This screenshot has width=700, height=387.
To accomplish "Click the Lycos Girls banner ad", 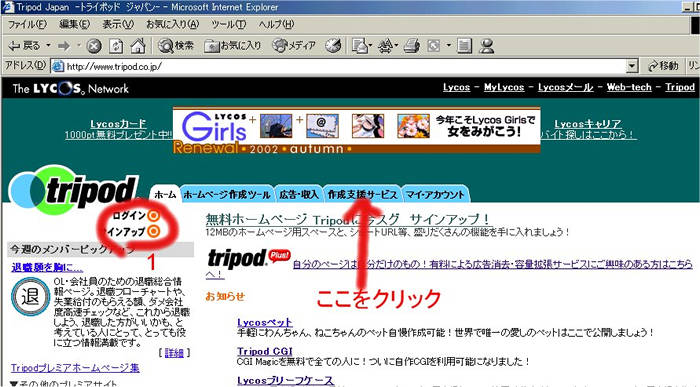I will (x=356, y=130).
